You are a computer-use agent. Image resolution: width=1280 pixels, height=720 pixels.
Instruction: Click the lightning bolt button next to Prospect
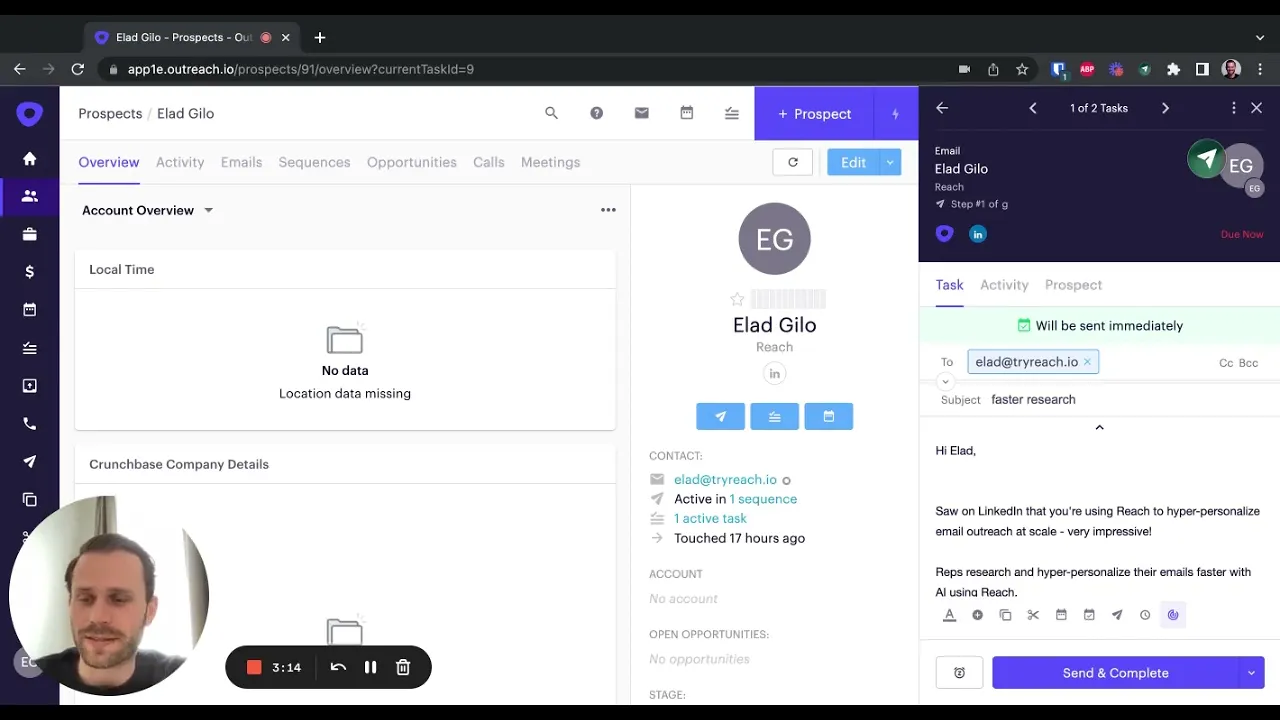click(895, 113)
